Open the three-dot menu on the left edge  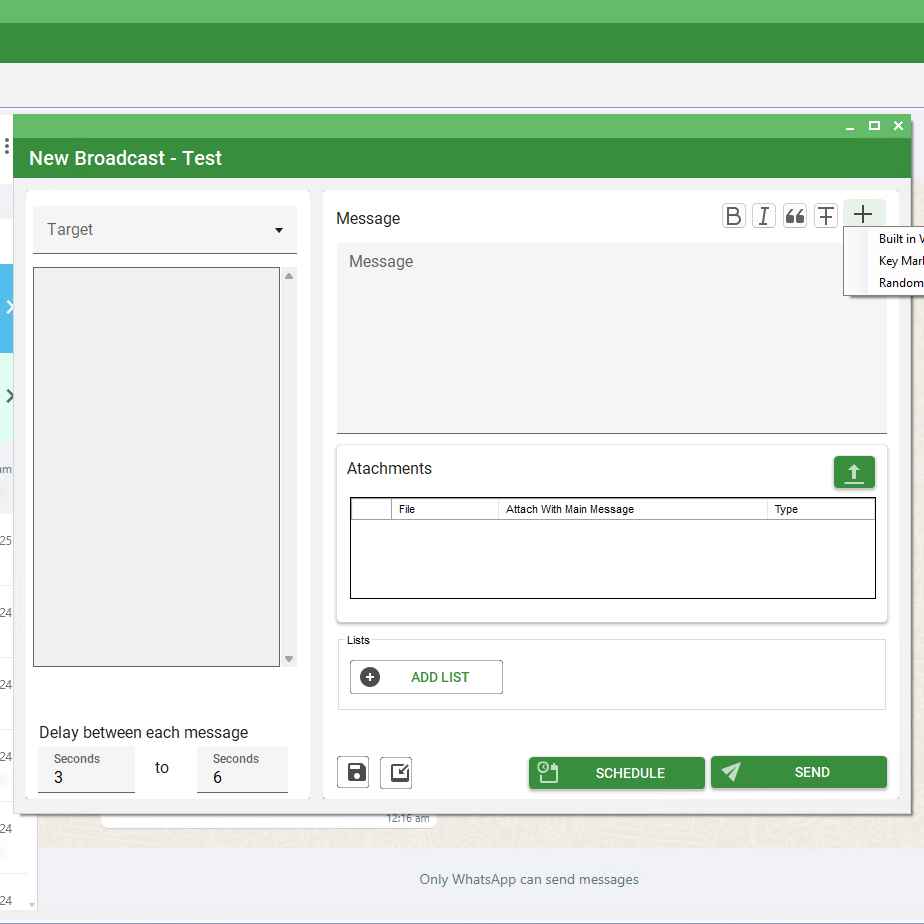click(x=8, y=145)
